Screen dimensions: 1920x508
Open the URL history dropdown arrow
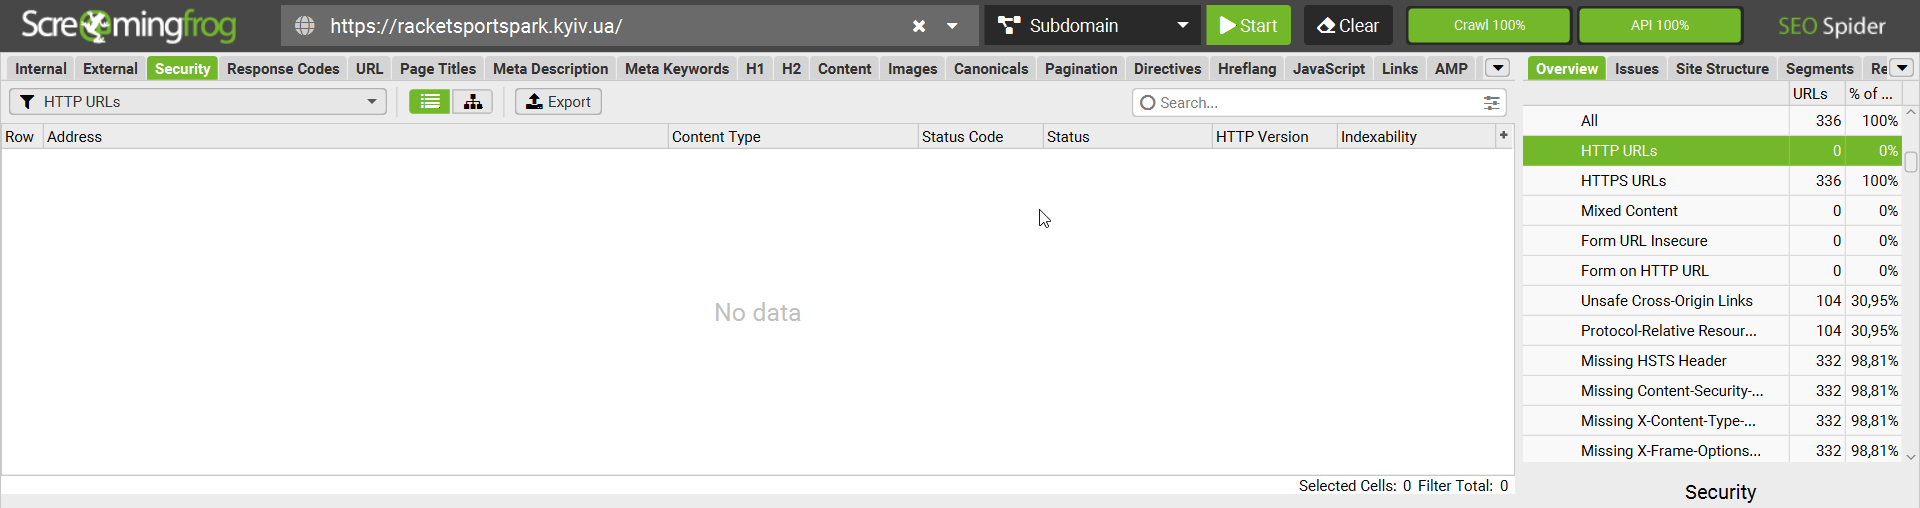point(952,26)
